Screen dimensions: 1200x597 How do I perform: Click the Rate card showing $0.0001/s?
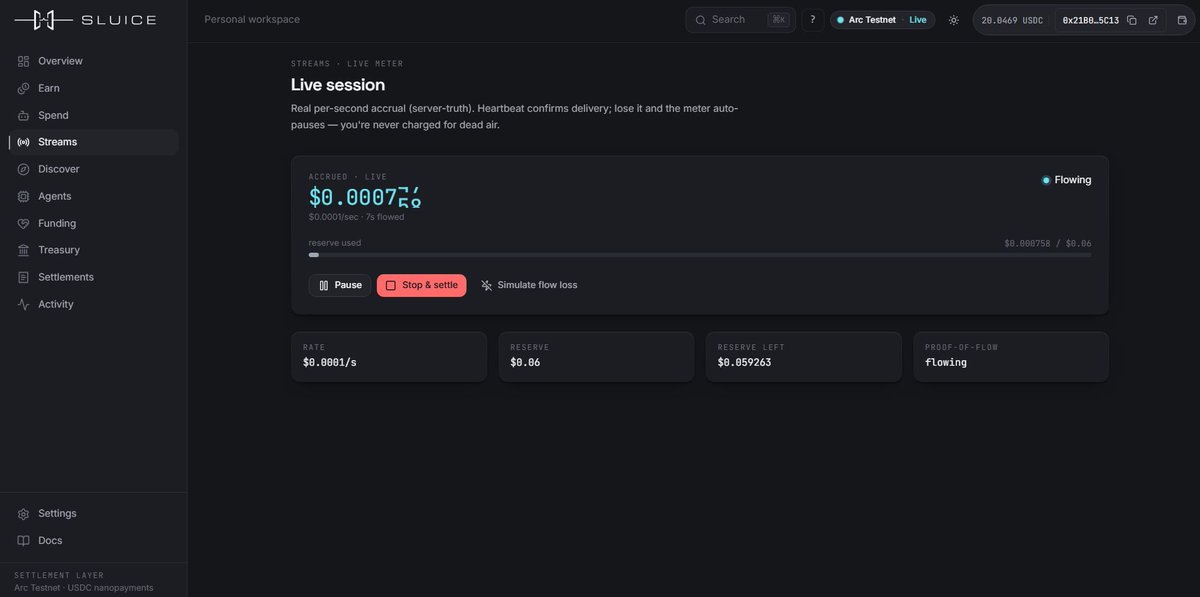pos(389,357)
